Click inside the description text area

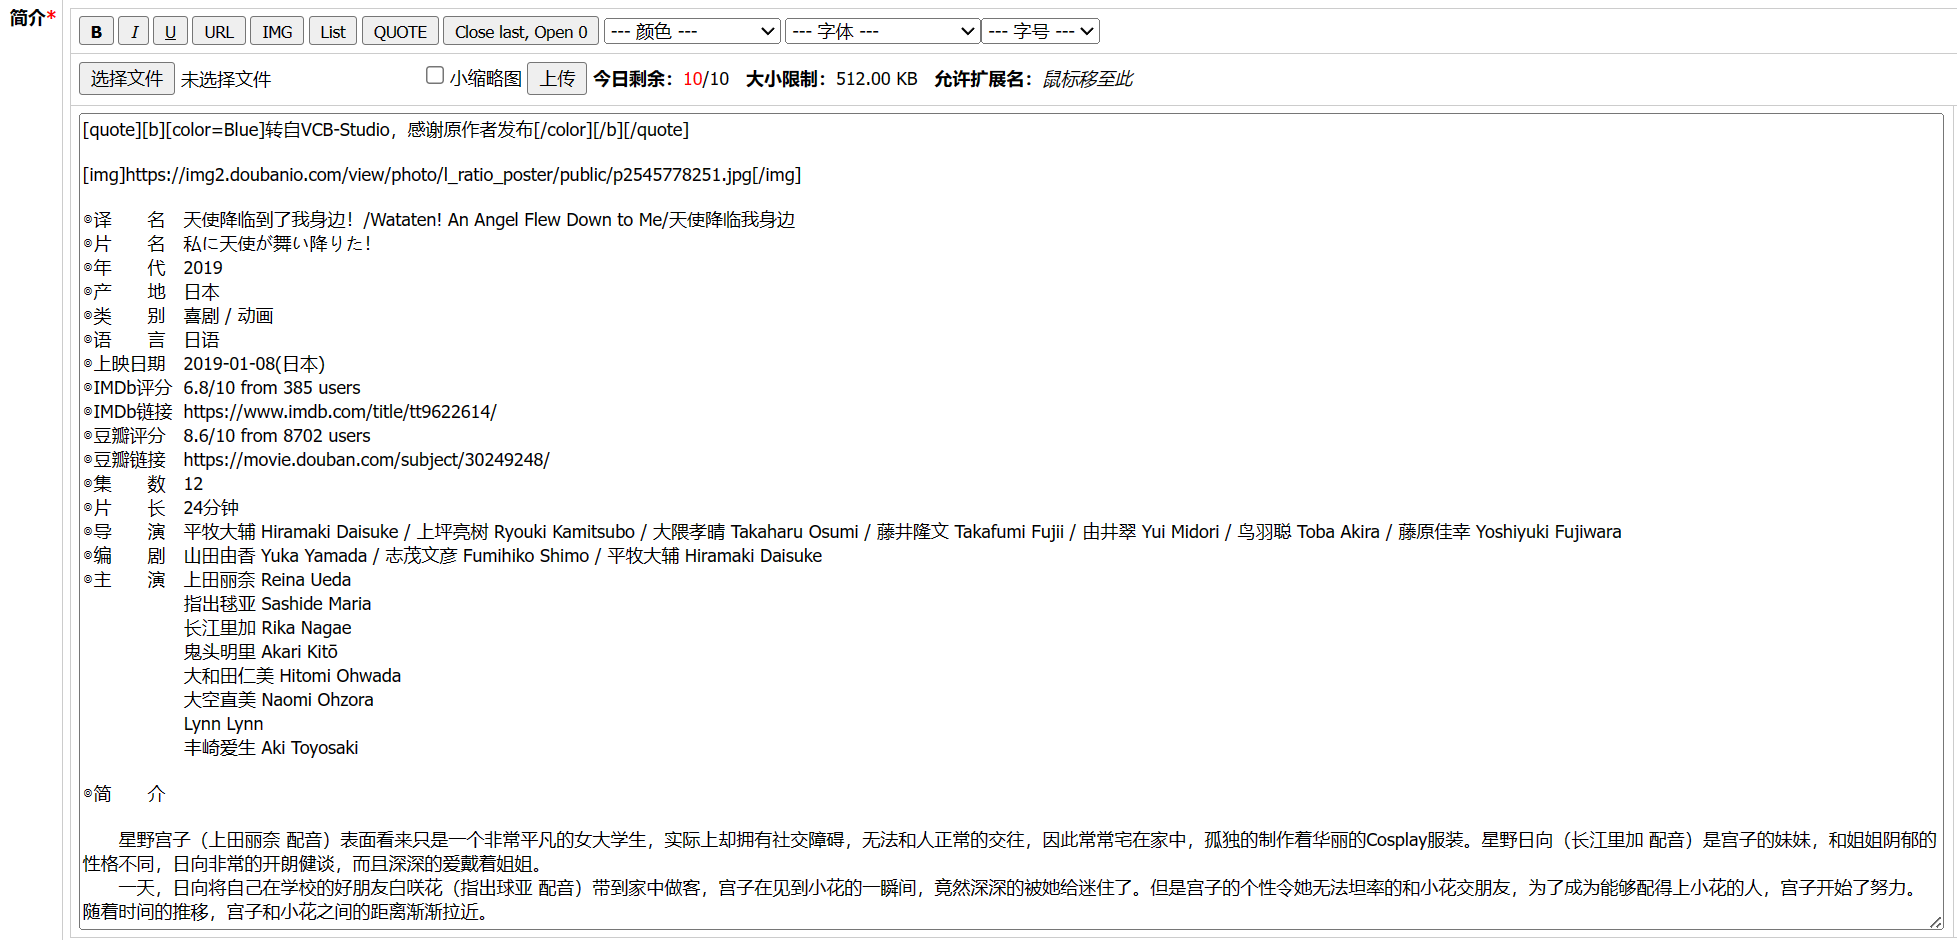click(x=1011, y=520)
